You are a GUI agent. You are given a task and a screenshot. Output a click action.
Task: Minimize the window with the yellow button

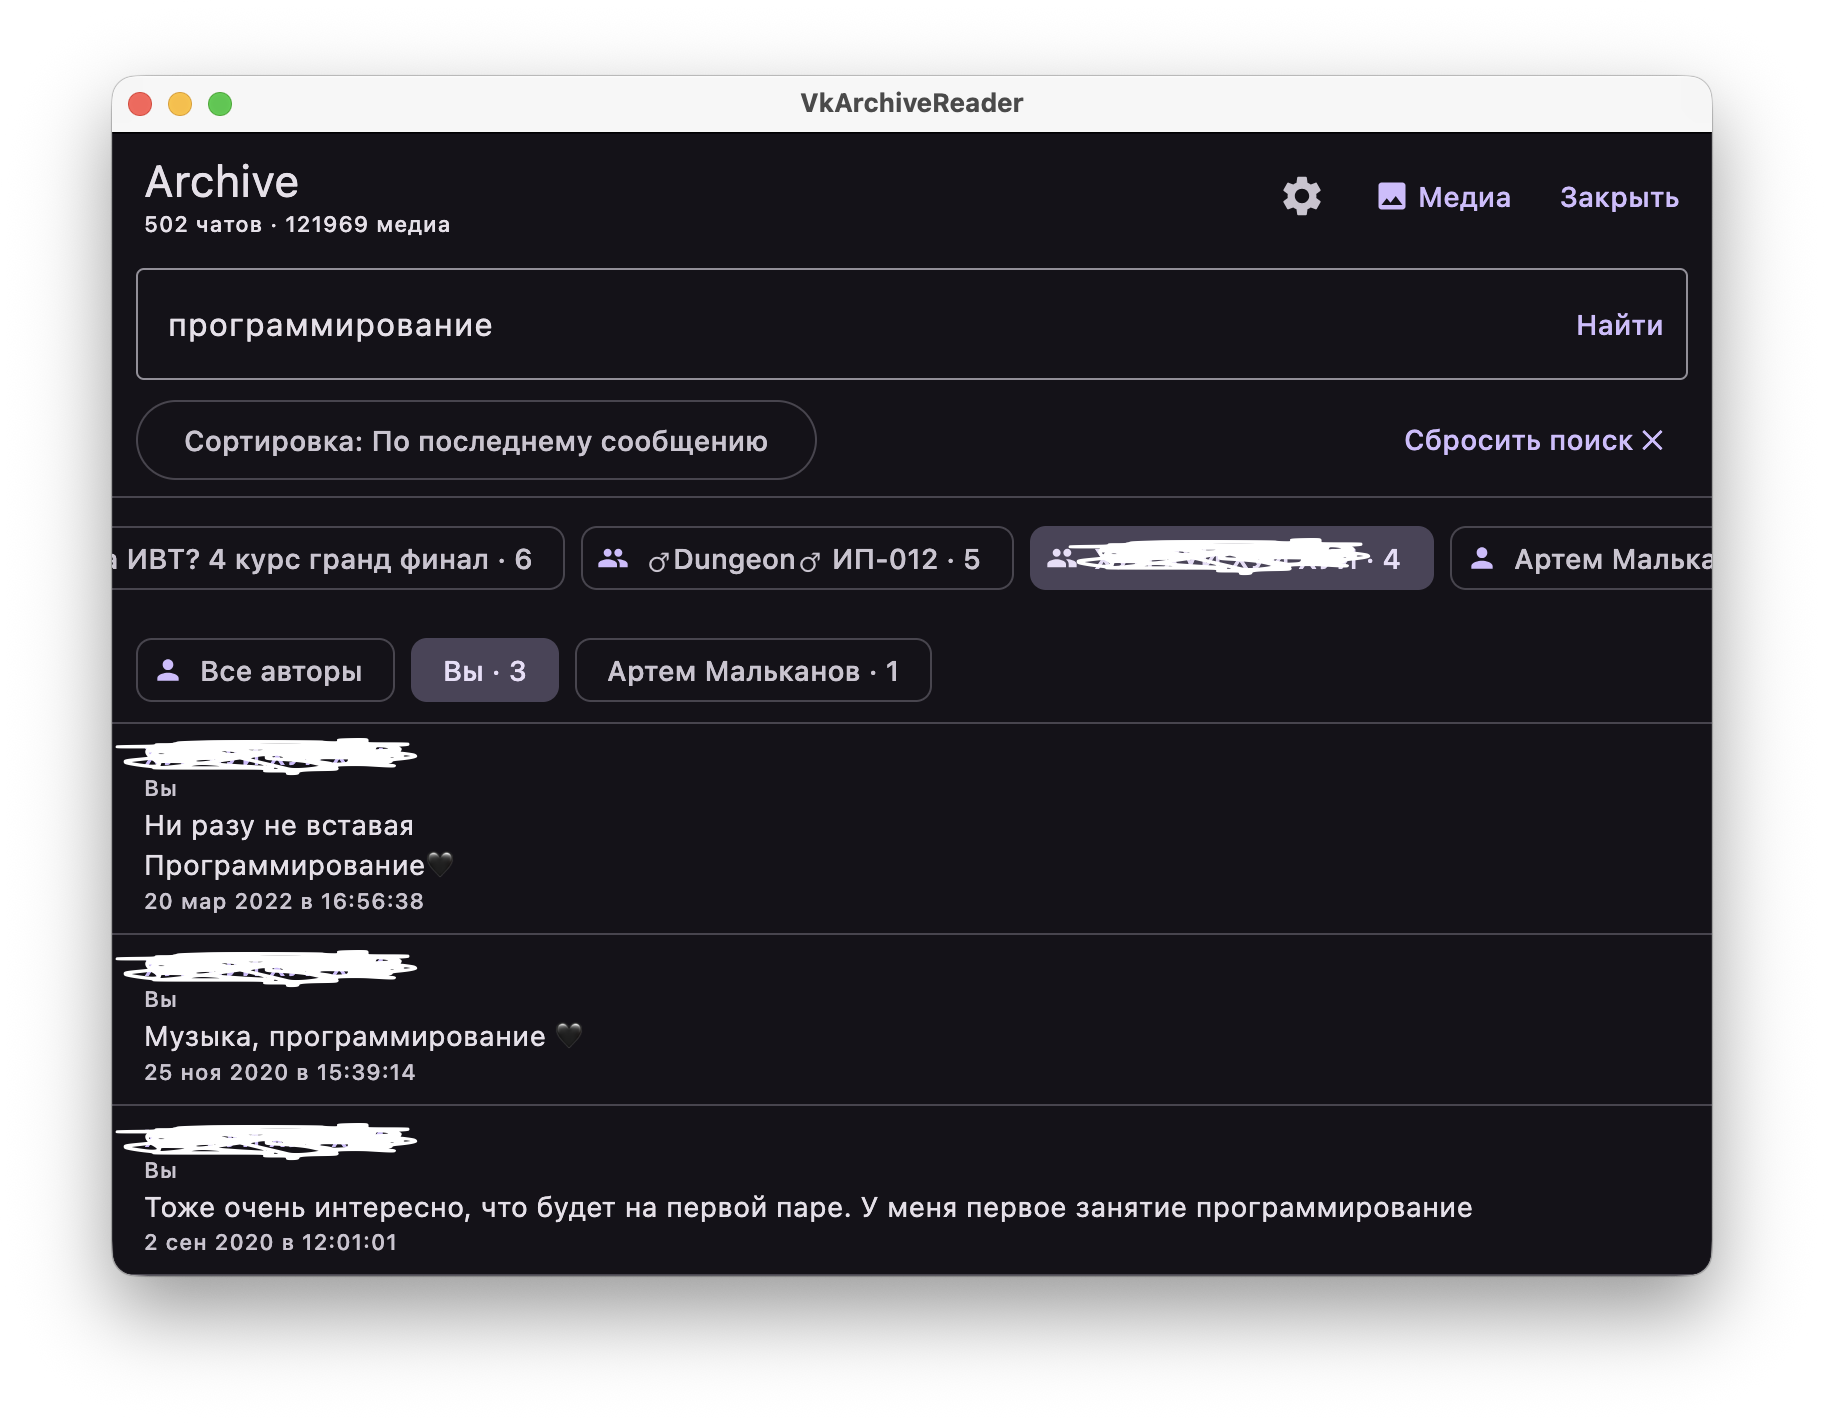pos(180,104)
